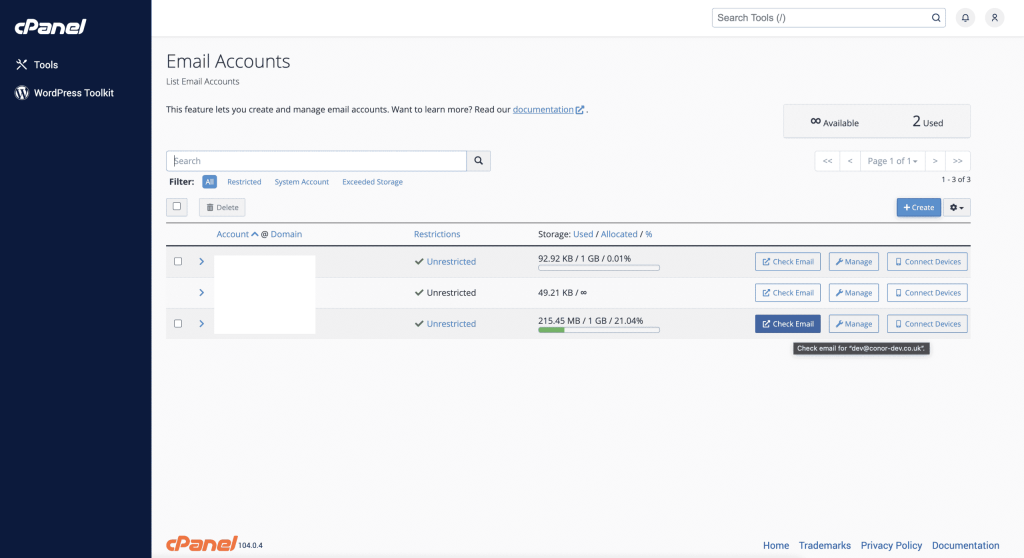The height and width of the screenshot is (558, 1024).
Task: Open Trademarks footer link
Action: tap(825, 546)
